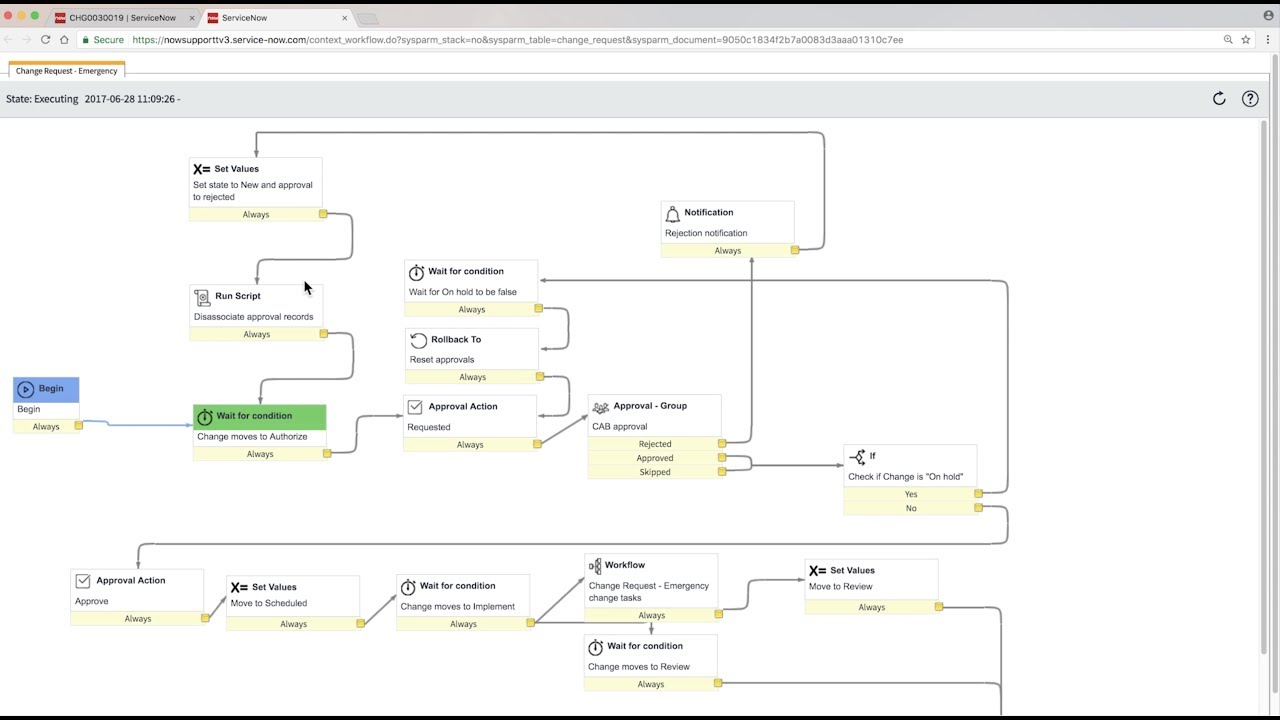Click the Always condition under Move to Scheduled
Viewport: 1280px width, 720px height.
pos(294,624)
